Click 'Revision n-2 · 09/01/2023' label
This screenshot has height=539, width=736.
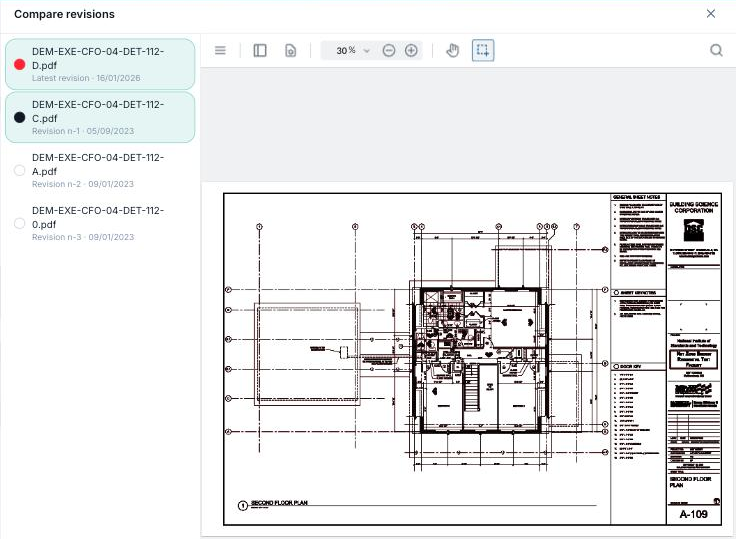coord(83,184)
